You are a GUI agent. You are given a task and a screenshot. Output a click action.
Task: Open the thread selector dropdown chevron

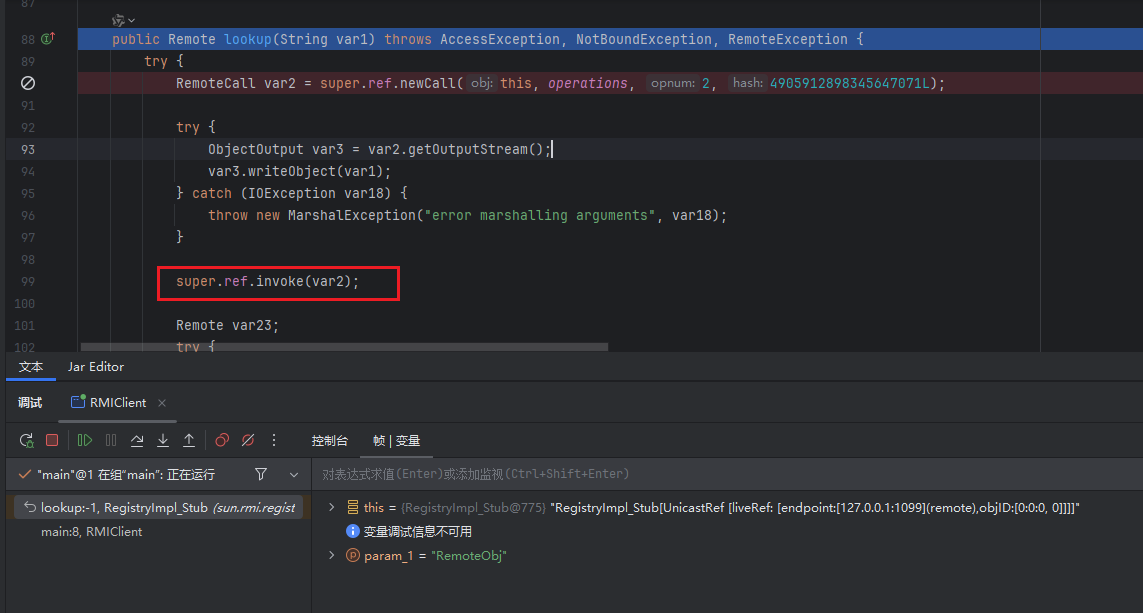[293, 474]
